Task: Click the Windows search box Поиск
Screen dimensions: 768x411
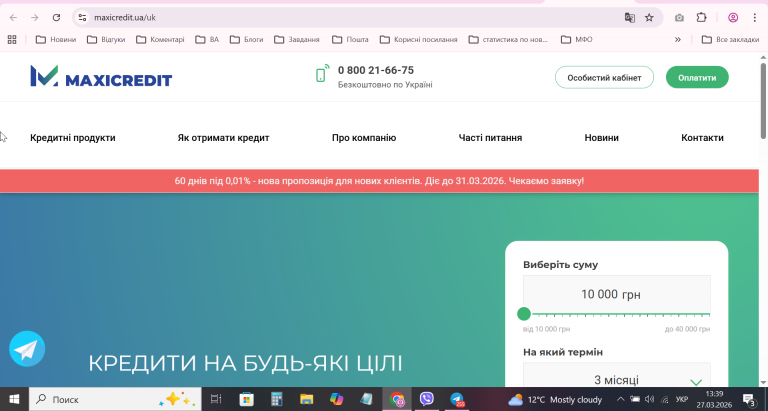Action: tap(115, 399)
